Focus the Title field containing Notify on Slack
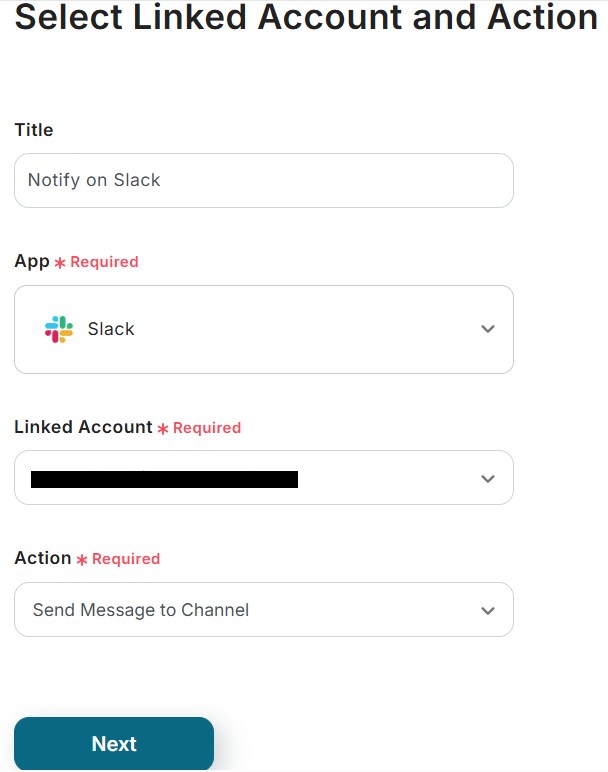 tap(264, 180)
